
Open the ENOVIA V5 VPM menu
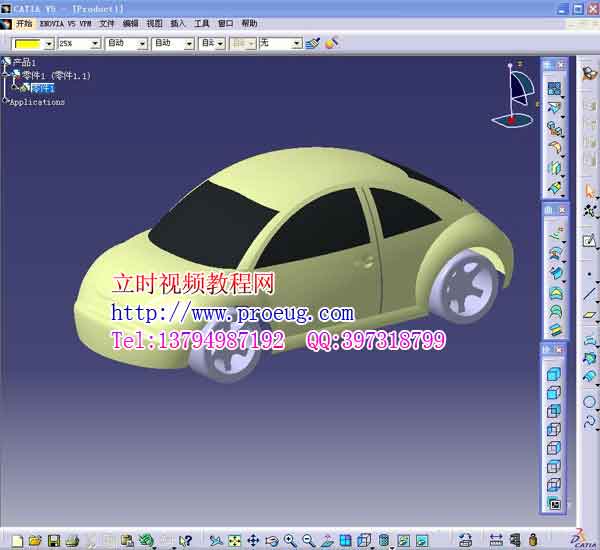pyautogui.click(x=65, y=24)
